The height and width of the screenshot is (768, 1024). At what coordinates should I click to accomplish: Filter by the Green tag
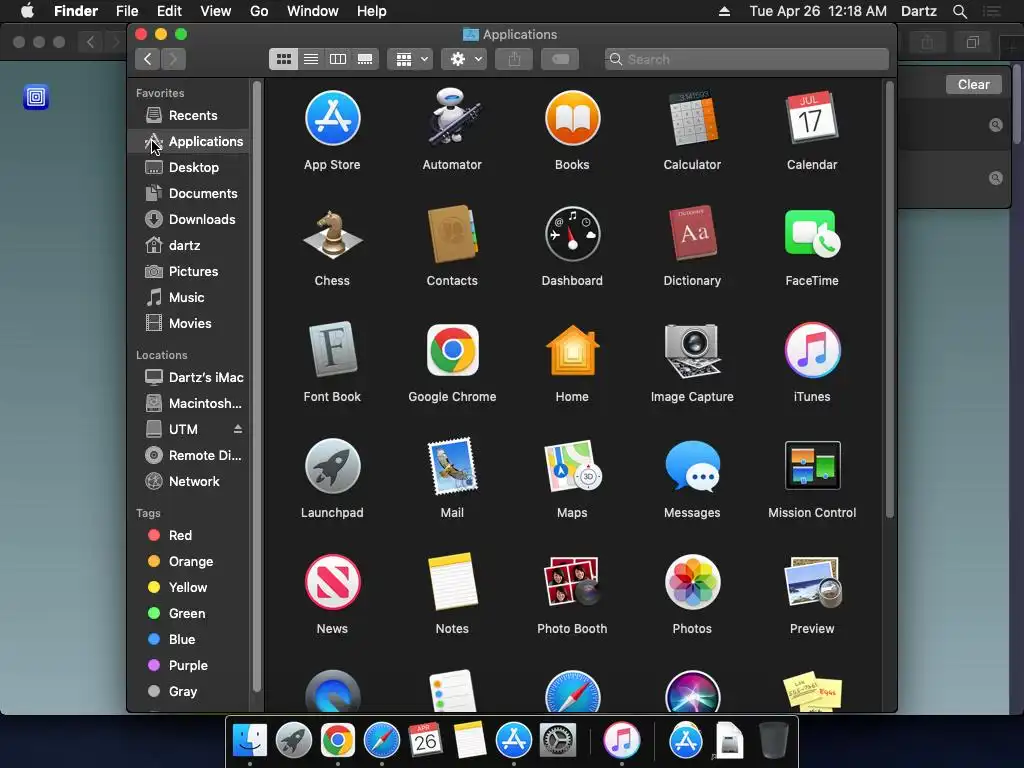[x=189, y=613]
